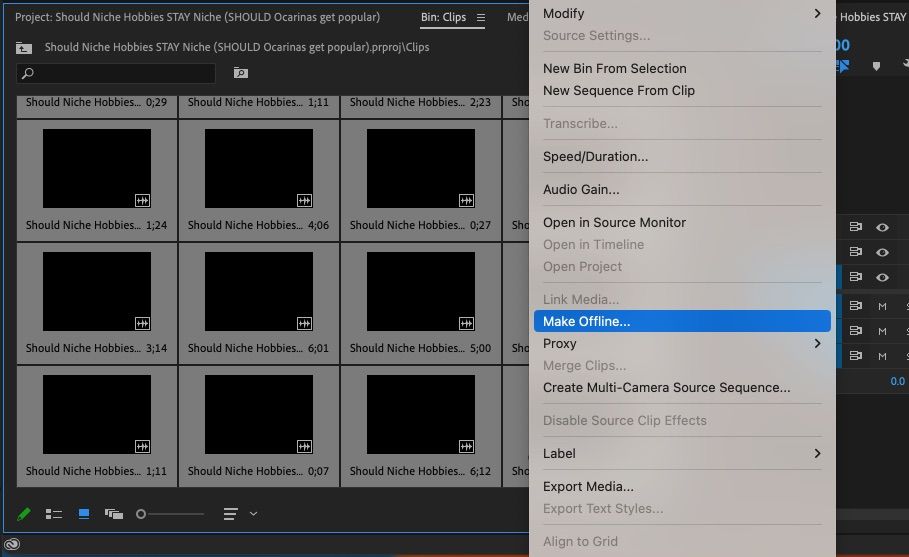Click the audio badge on the 0;07 clip

tap(304, 446)
